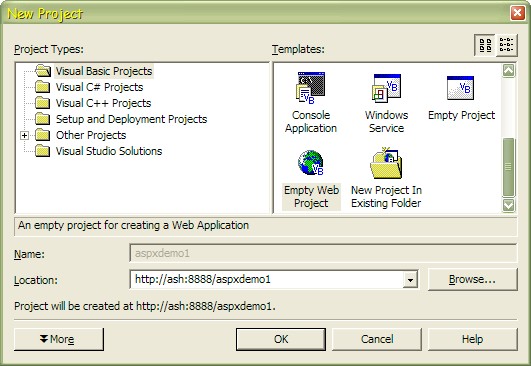
Task: Select the Empty Web Project globe icon
Action: pos(311,163)
